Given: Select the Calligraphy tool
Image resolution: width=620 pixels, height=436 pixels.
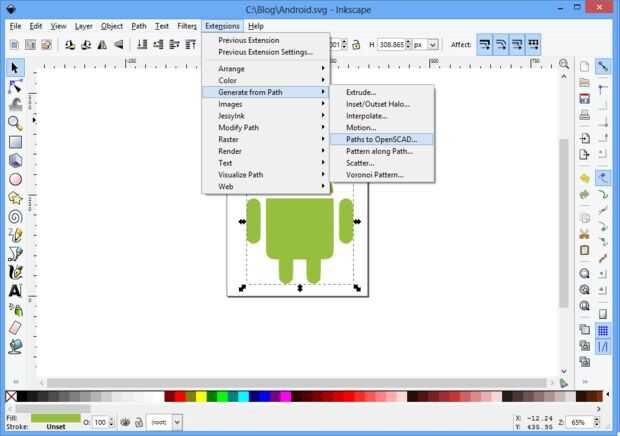Looking at the screenshot, I should (15, 272).
